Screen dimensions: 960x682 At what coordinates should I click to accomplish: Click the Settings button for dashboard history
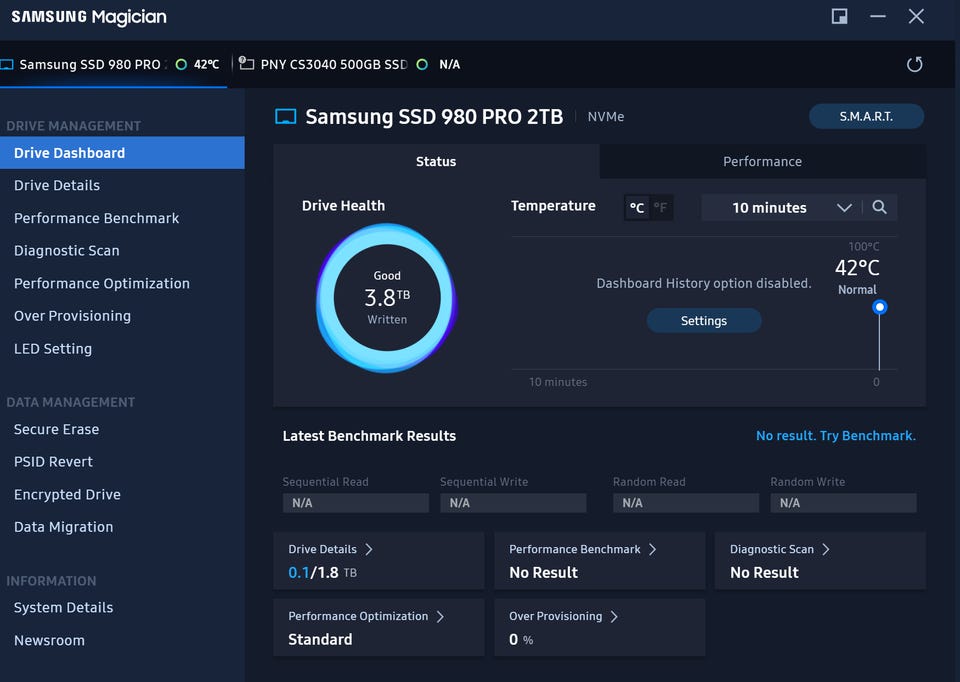704,321
